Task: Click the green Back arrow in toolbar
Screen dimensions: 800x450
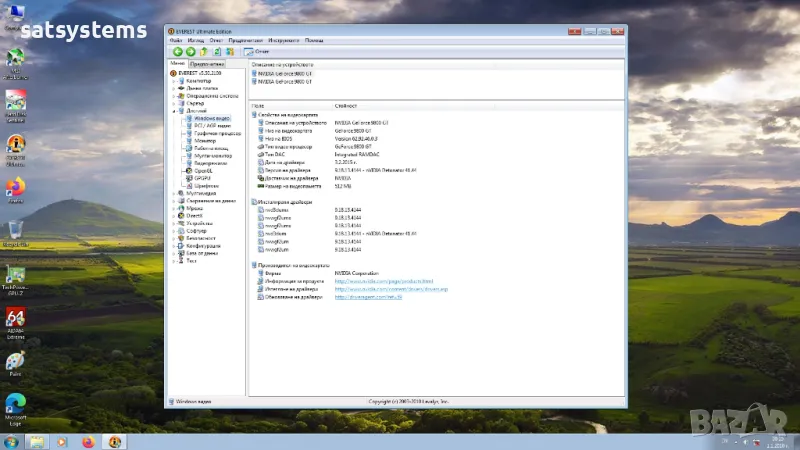Action: click(178, 51)
